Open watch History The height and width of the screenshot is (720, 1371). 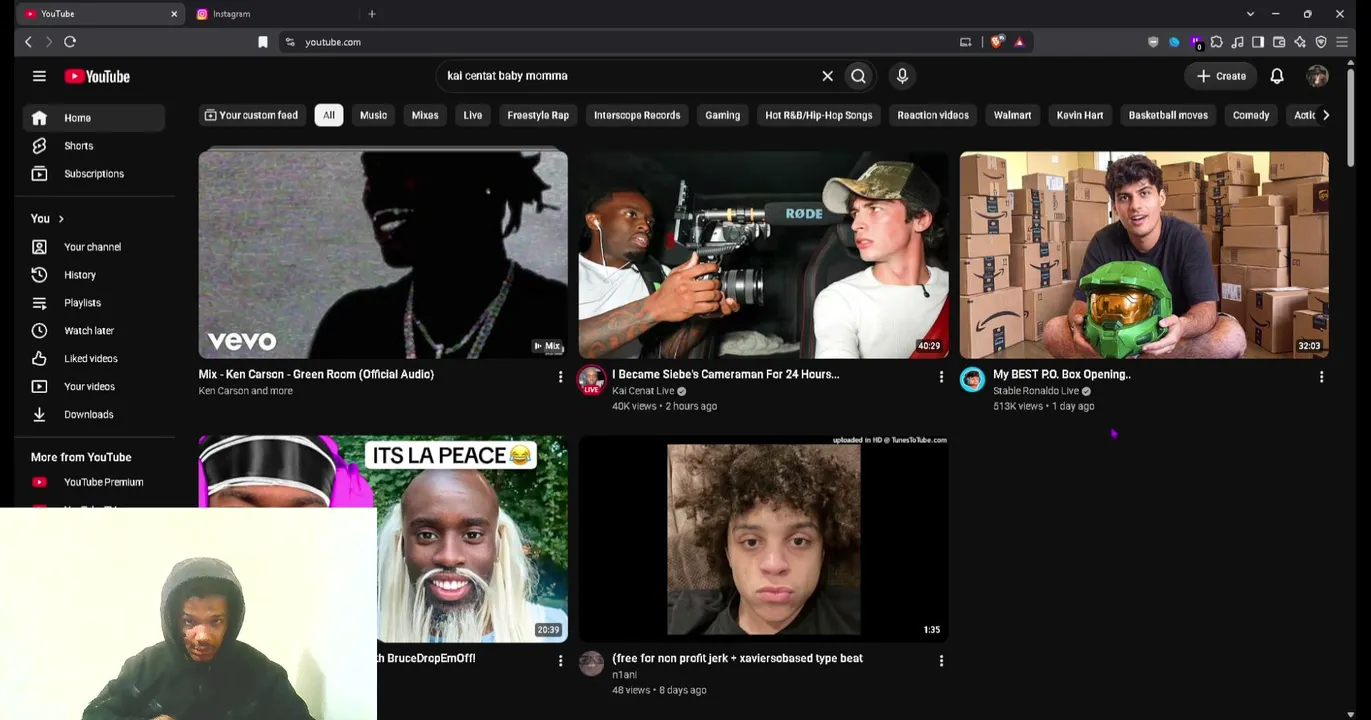pyautogui.click(x=94, y=275)
